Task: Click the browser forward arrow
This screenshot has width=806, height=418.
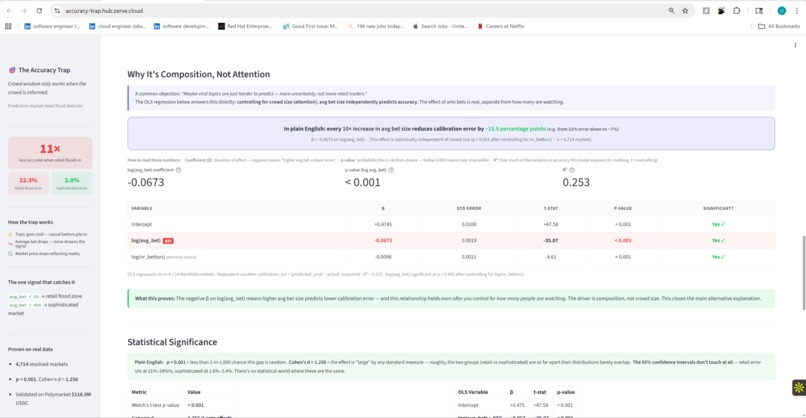Action: pyautogui.click(x=24, y=10)
